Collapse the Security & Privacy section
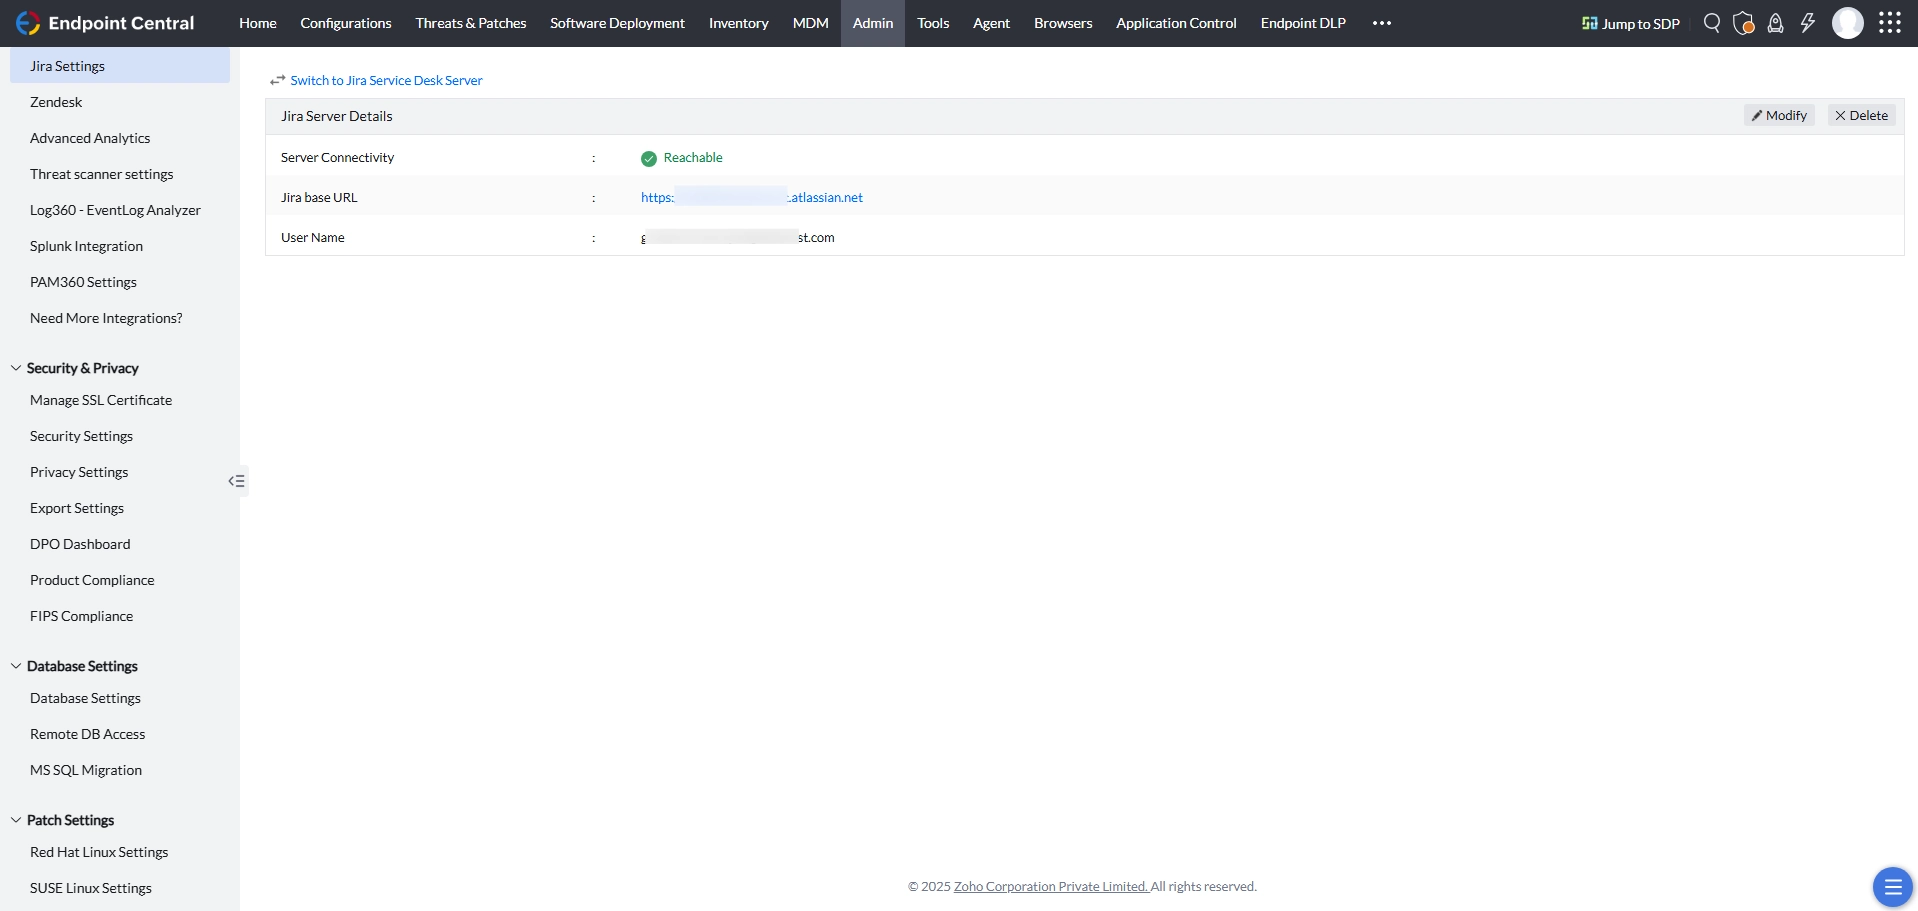The height and width of the screenshot is (911, 1918). pyautogui.click(x=16, y=368)
